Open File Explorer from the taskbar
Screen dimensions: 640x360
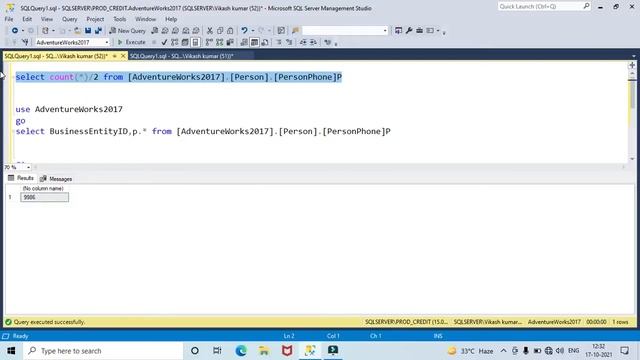coord(264,351)
